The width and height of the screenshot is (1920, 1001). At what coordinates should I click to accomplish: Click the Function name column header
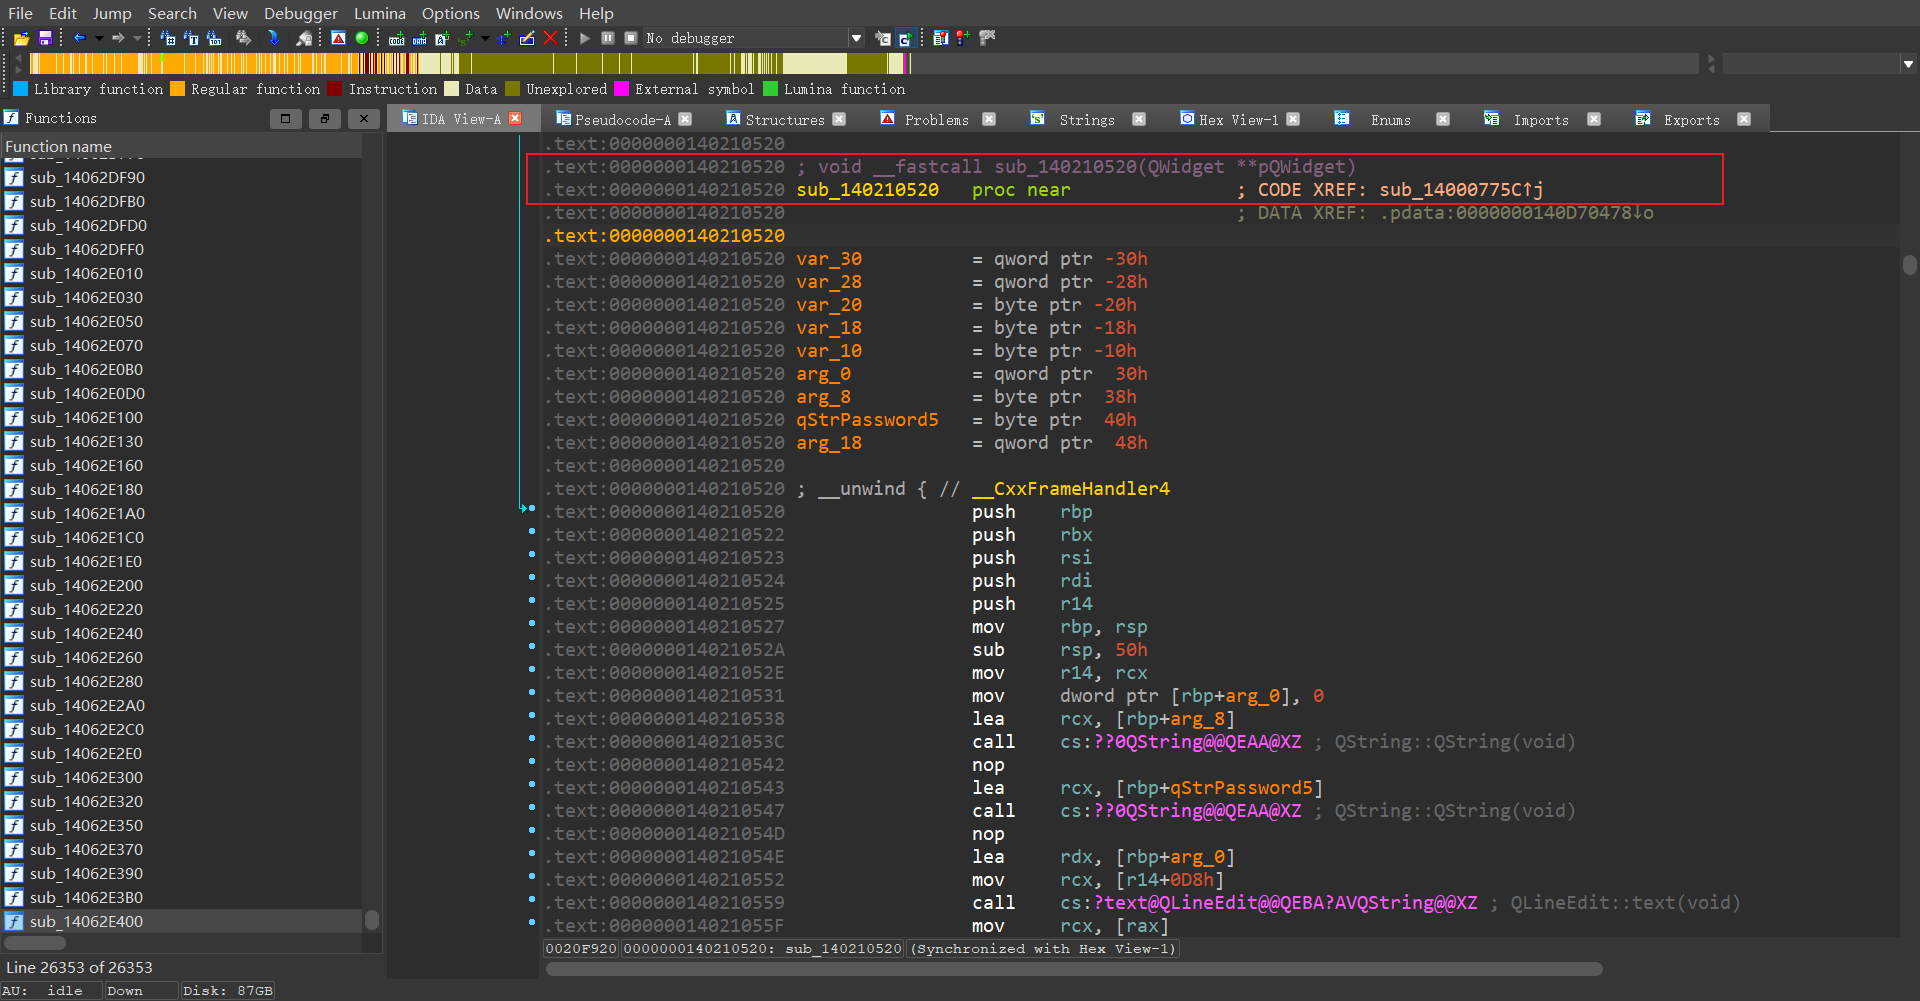pyautogui.click(x=59, y=146)
